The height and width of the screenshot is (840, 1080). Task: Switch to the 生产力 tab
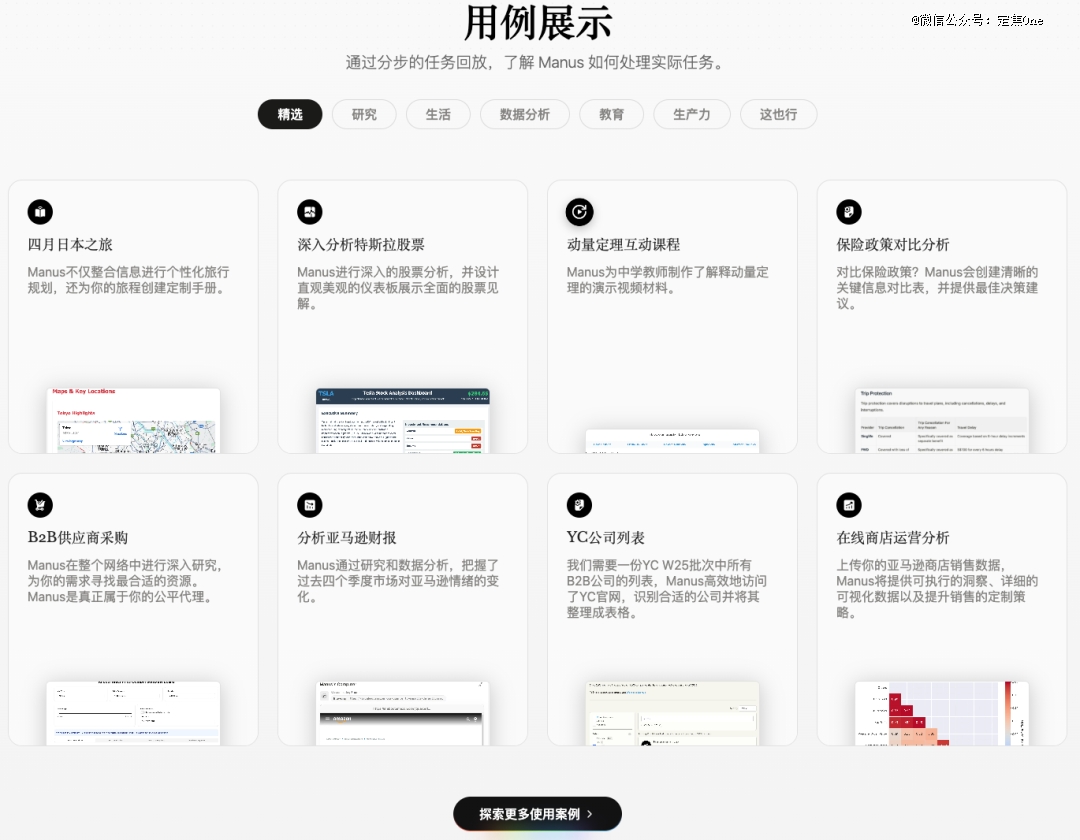pos(692,115)
